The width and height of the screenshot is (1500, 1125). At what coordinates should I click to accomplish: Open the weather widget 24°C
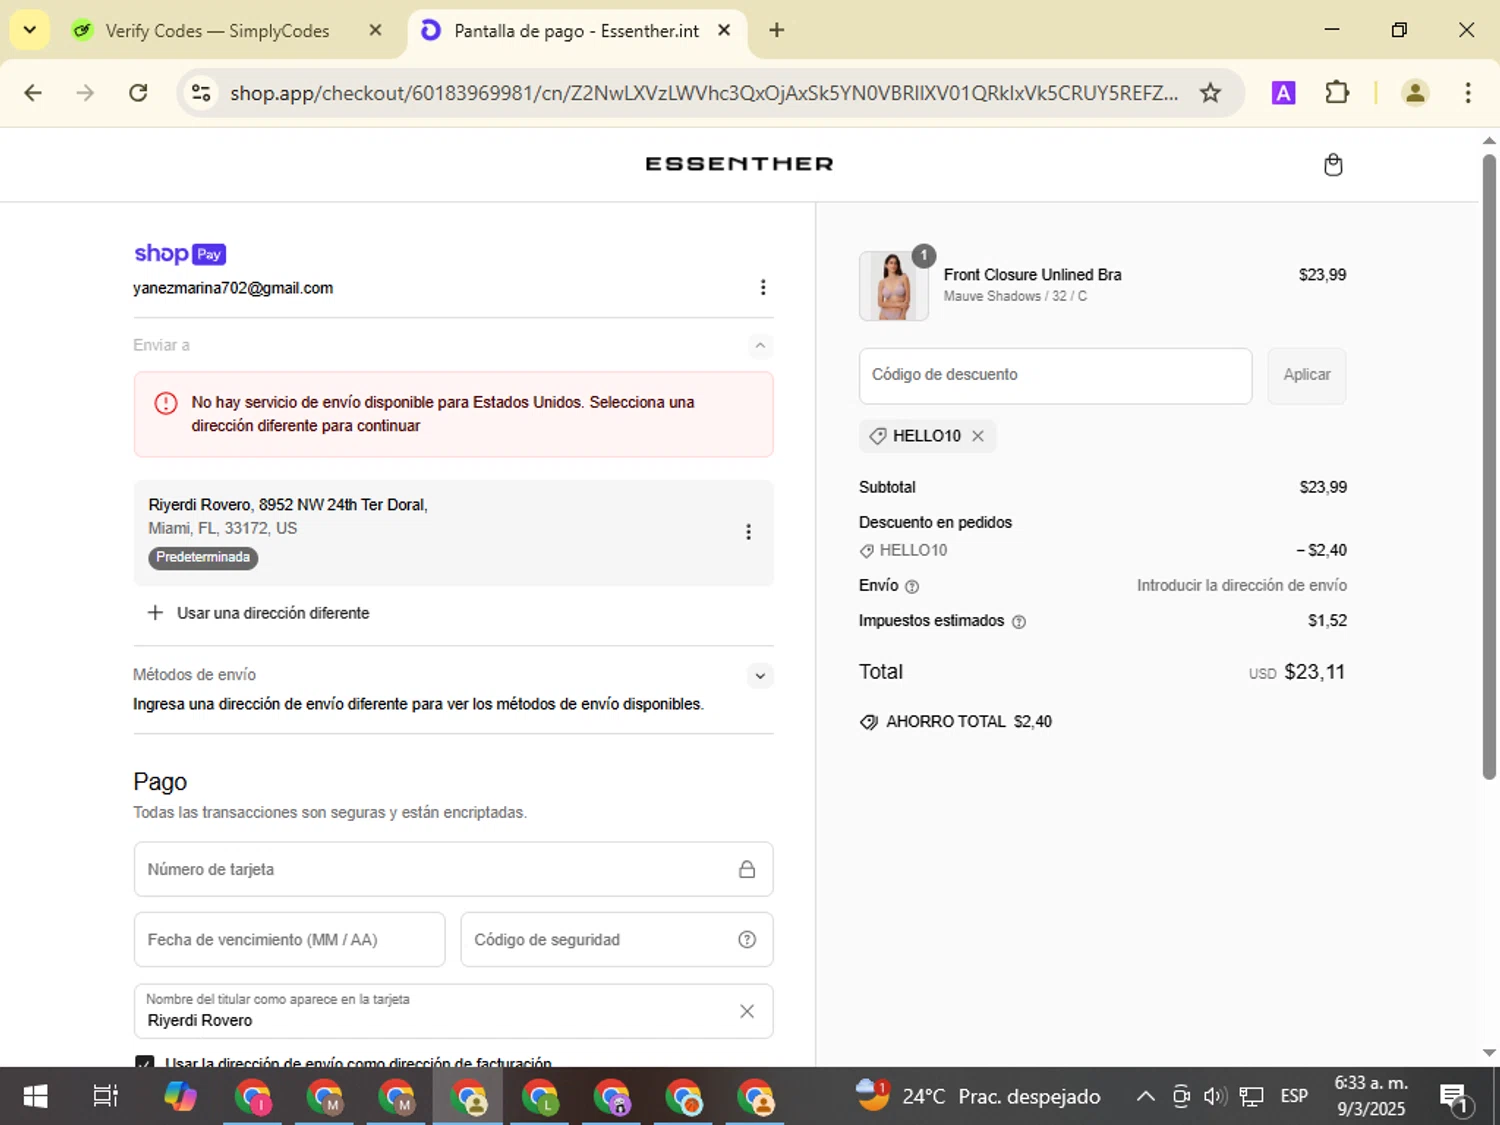pos(978,1096)
